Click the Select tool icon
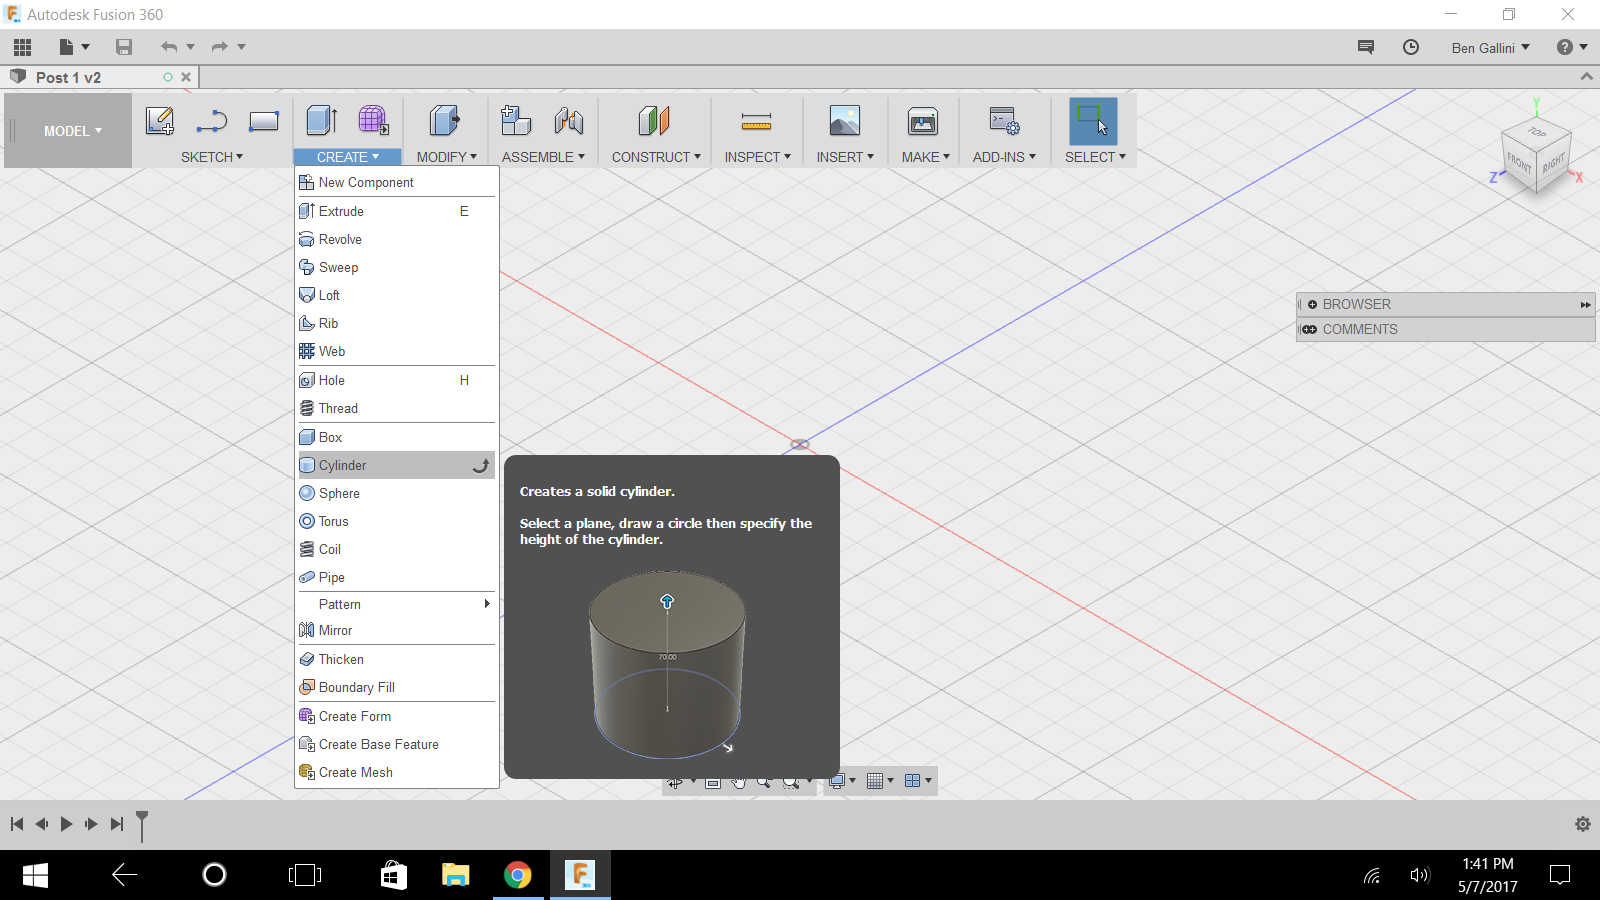Screen dimensions: 1600x900 [x=1093, y=121]
